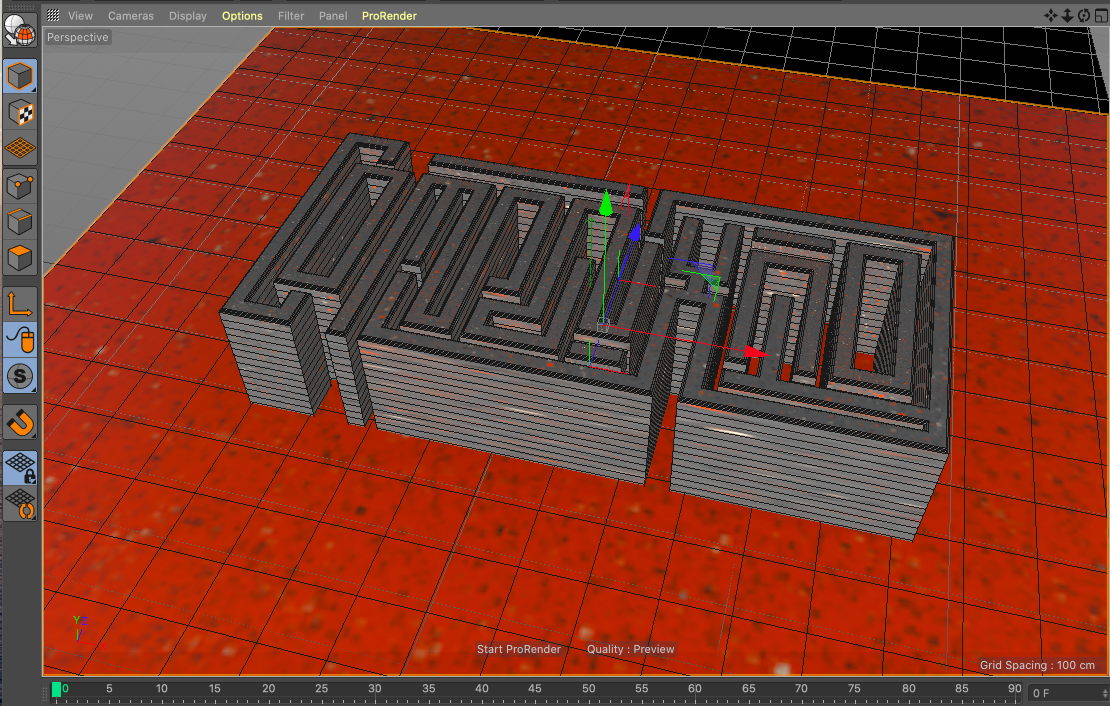1110x706 pixels.
Task: Click frame 75 on the timeline ruler
Action: 854,688
